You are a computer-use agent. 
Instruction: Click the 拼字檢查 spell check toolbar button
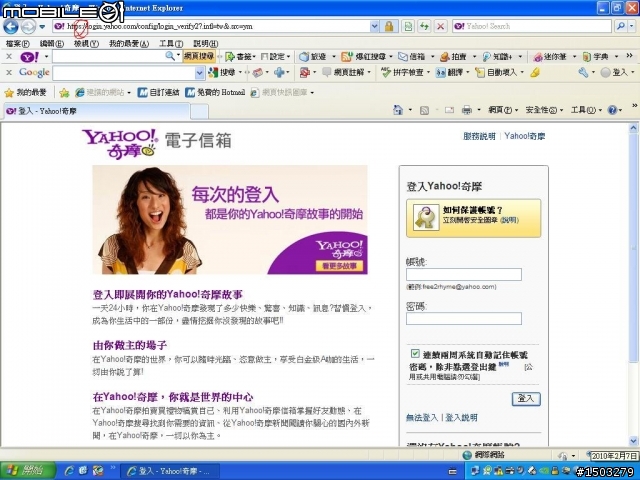pos(405,73)
